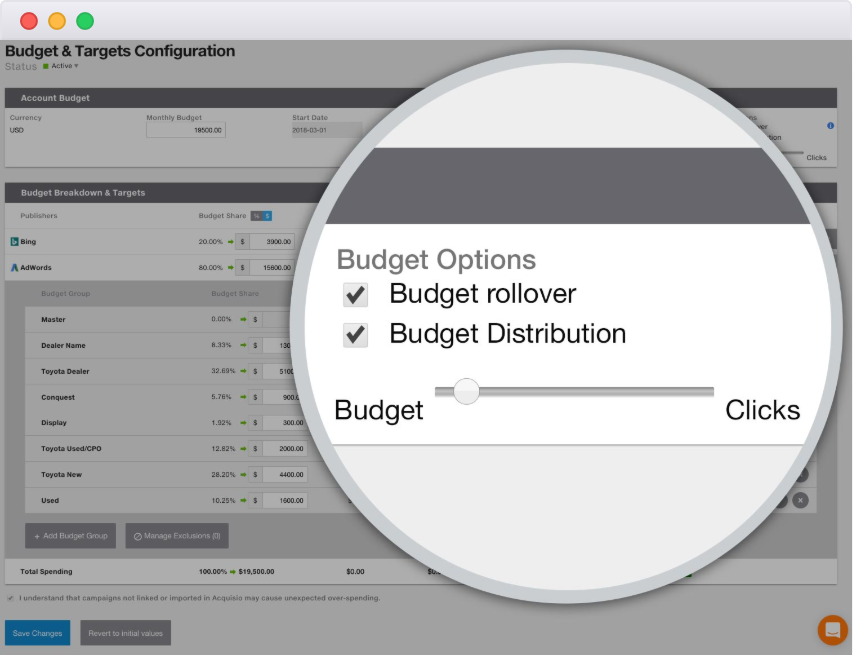Click the Add Budget Group button
The height and width of the screenshot is (655, 853).
[x=69, y=535]
